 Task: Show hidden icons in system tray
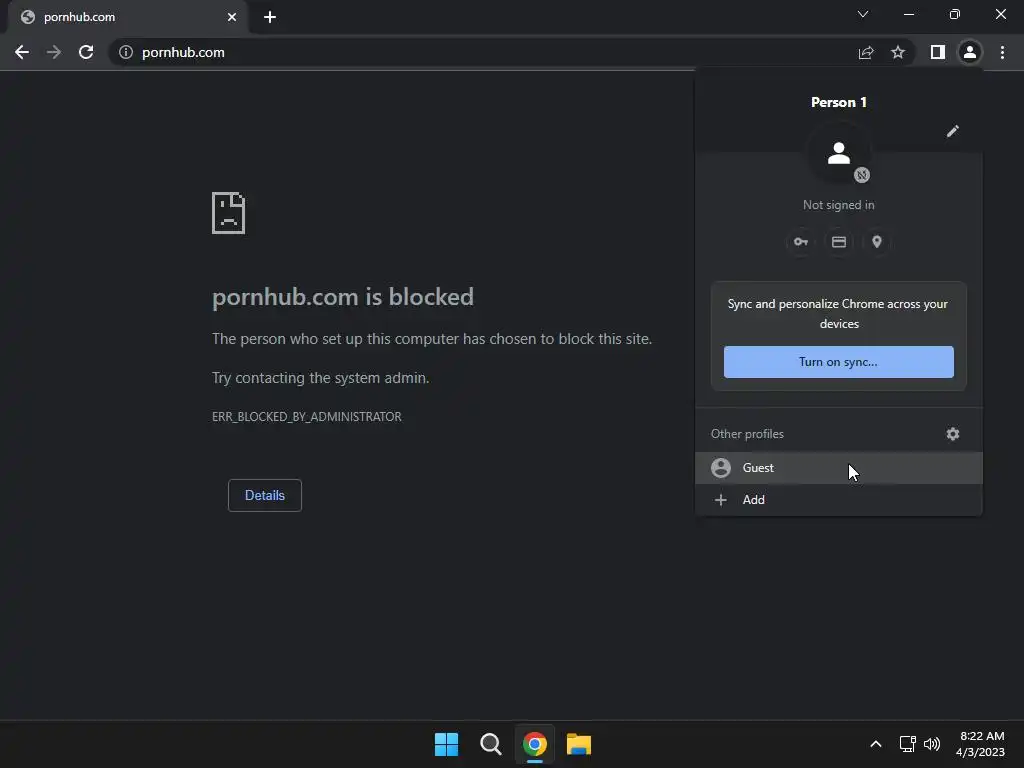click(876, 744)
